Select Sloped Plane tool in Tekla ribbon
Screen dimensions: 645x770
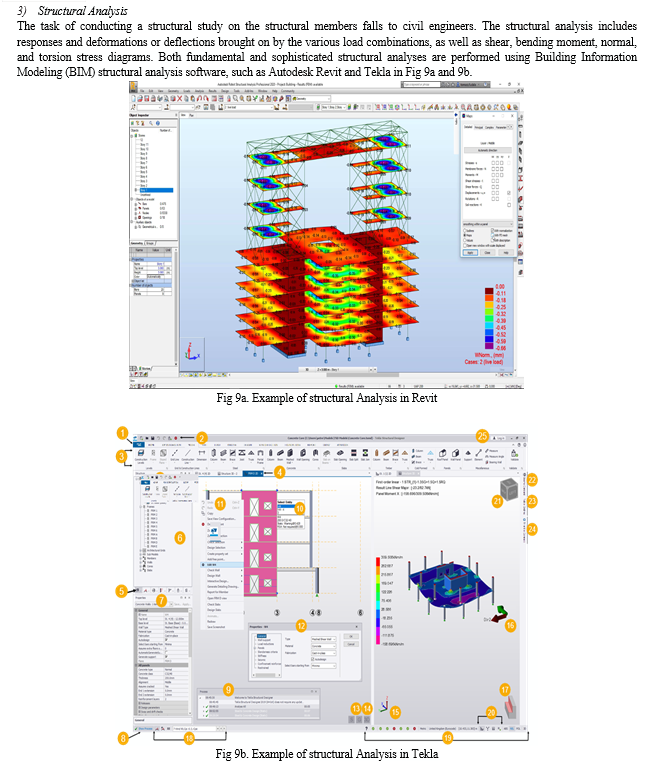point(163,456)
